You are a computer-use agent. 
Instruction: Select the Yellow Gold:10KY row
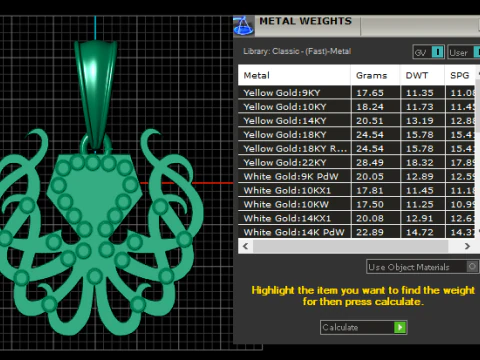coord(357,107)
